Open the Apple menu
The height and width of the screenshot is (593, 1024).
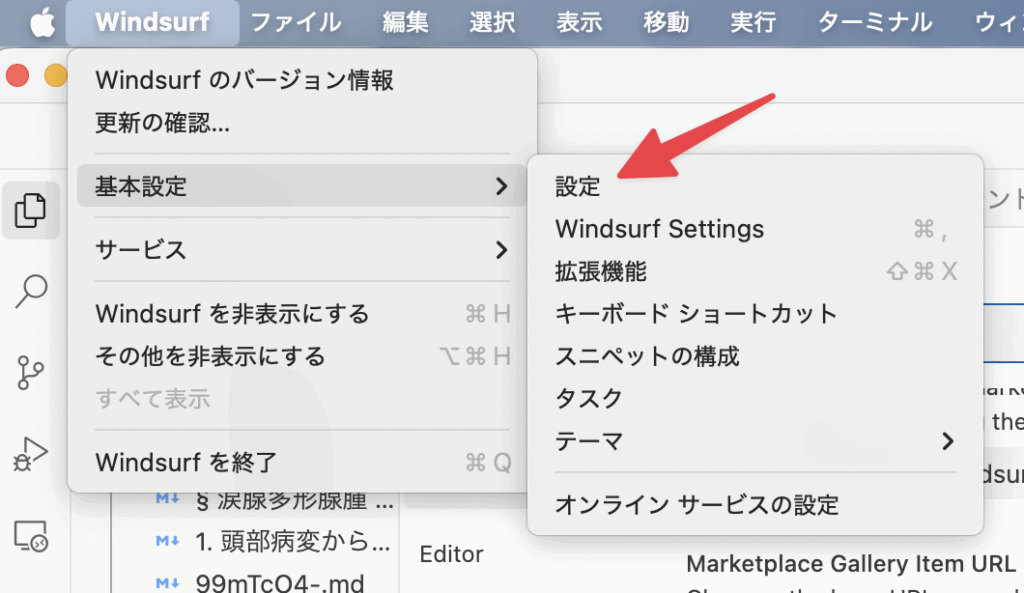tap(42, 23)
